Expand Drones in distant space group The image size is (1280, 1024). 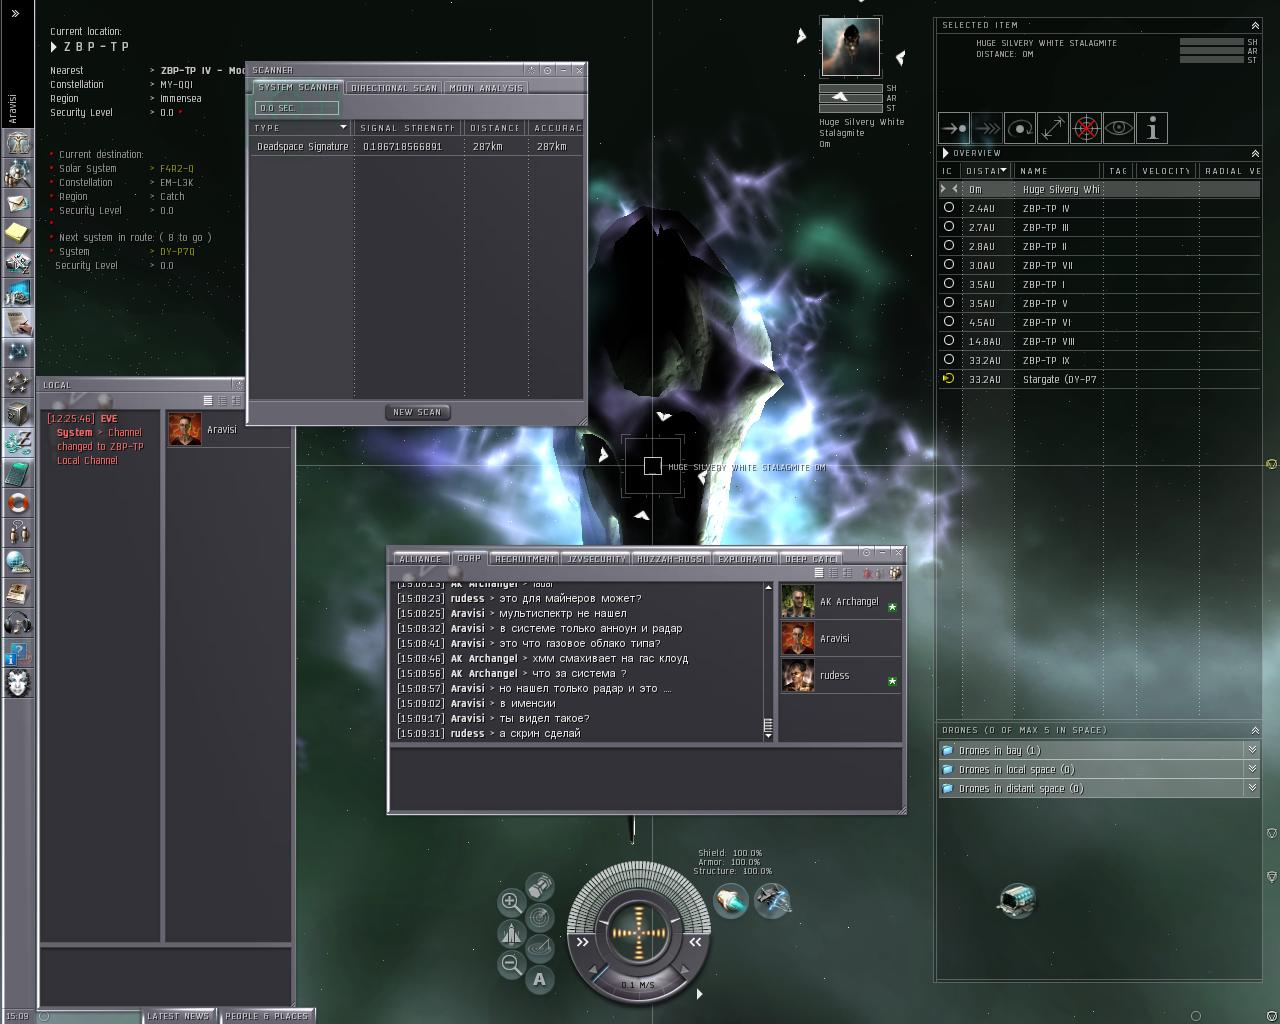(1252, 788)
